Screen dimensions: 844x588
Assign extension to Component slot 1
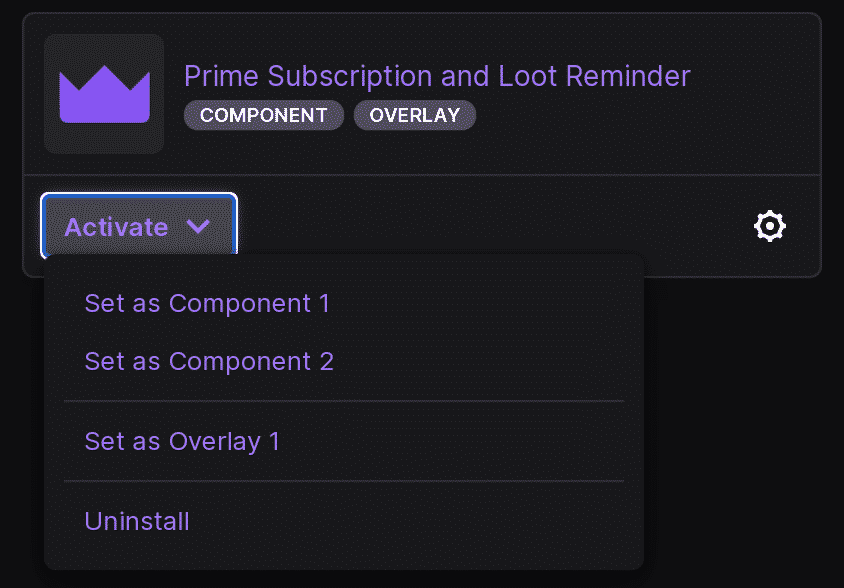click(x=207, y=303)
